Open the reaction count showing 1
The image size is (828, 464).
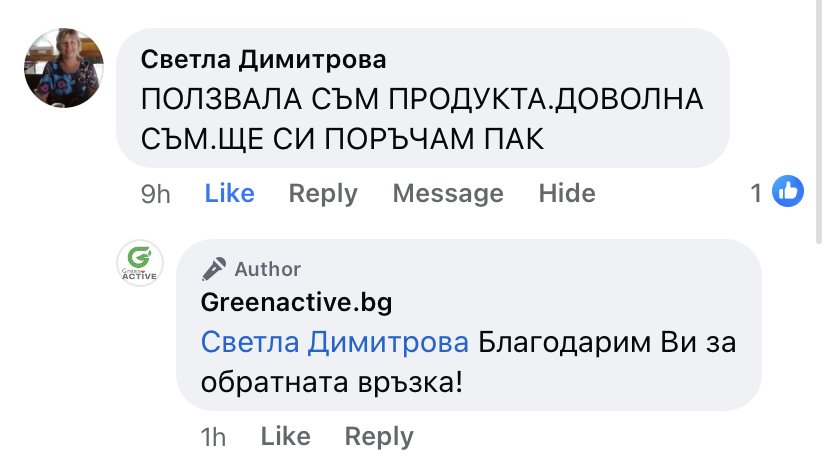(x=756, y=193)
